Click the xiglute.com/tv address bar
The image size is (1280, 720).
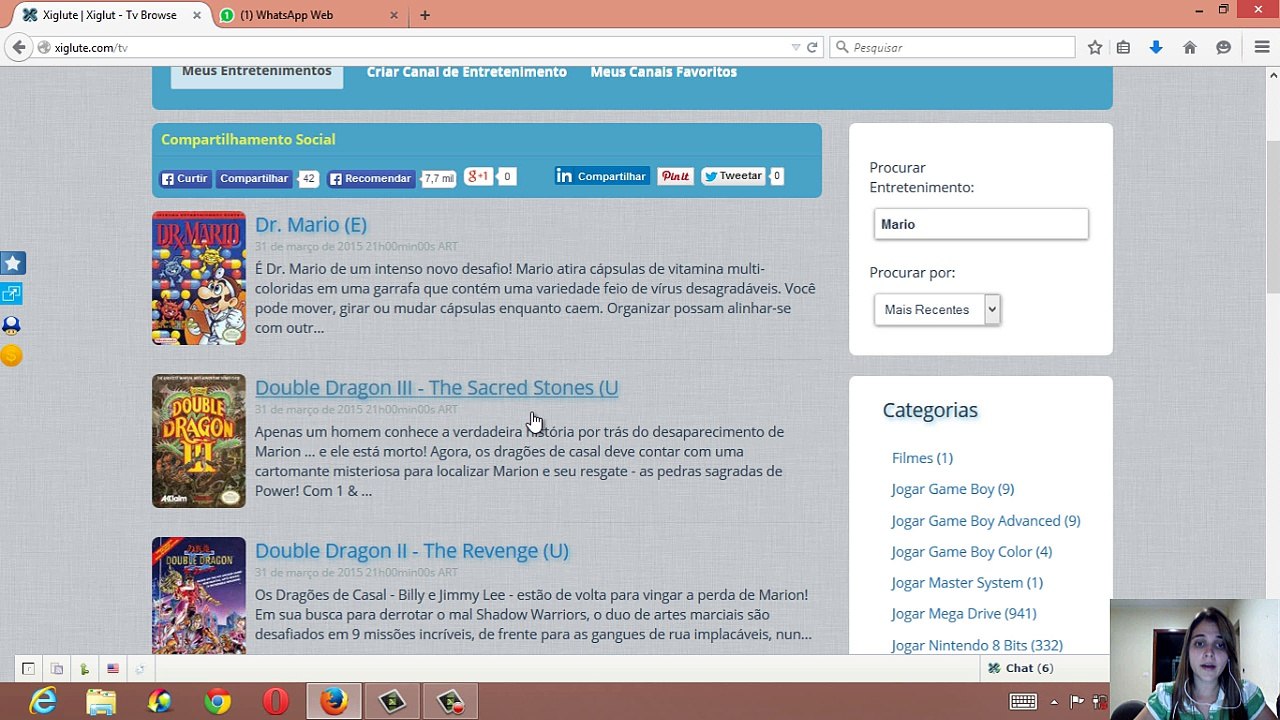pyautogui.click(x=415, y=47)
